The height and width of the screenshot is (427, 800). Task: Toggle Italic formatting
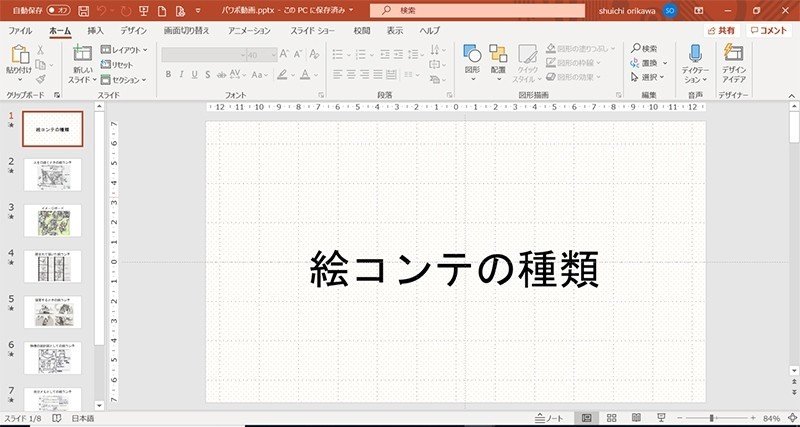point(181,74)
